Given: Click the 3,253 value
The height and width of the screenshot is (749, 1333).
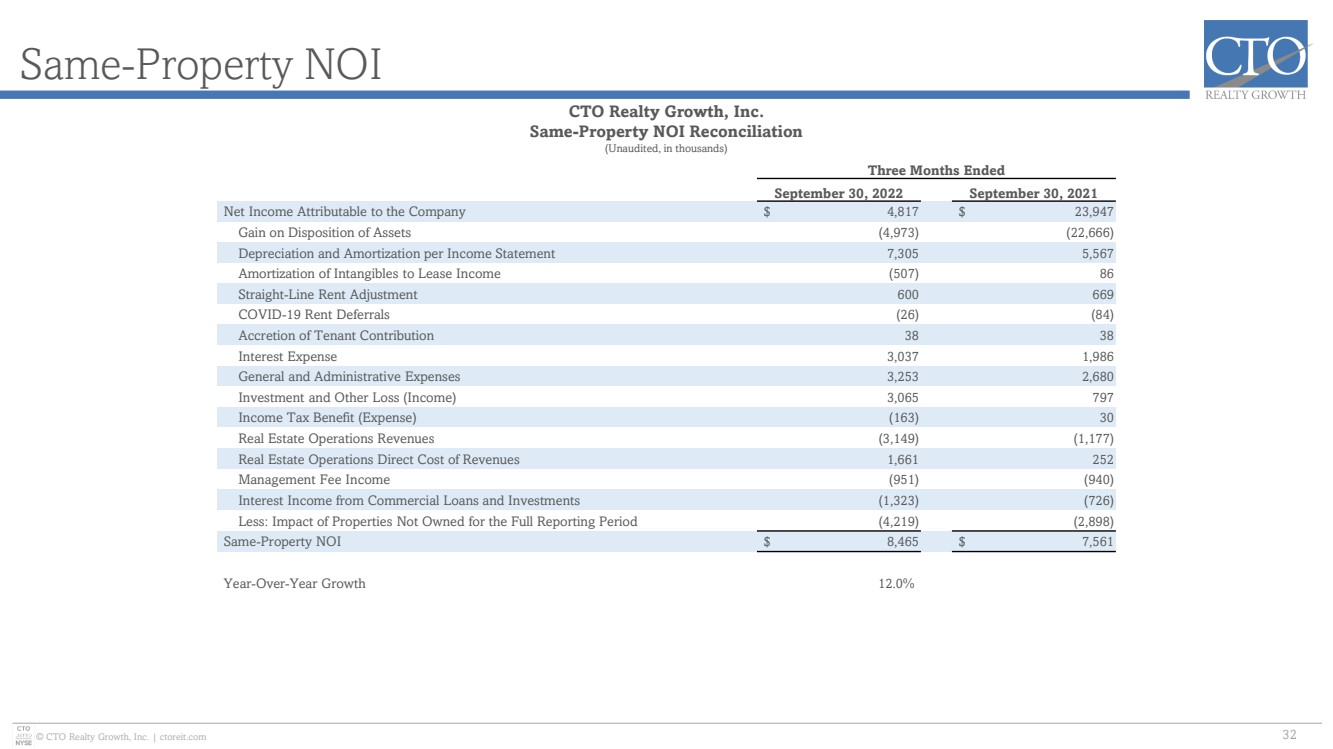Looking at the screenshot, I should (x=902, y=376).
